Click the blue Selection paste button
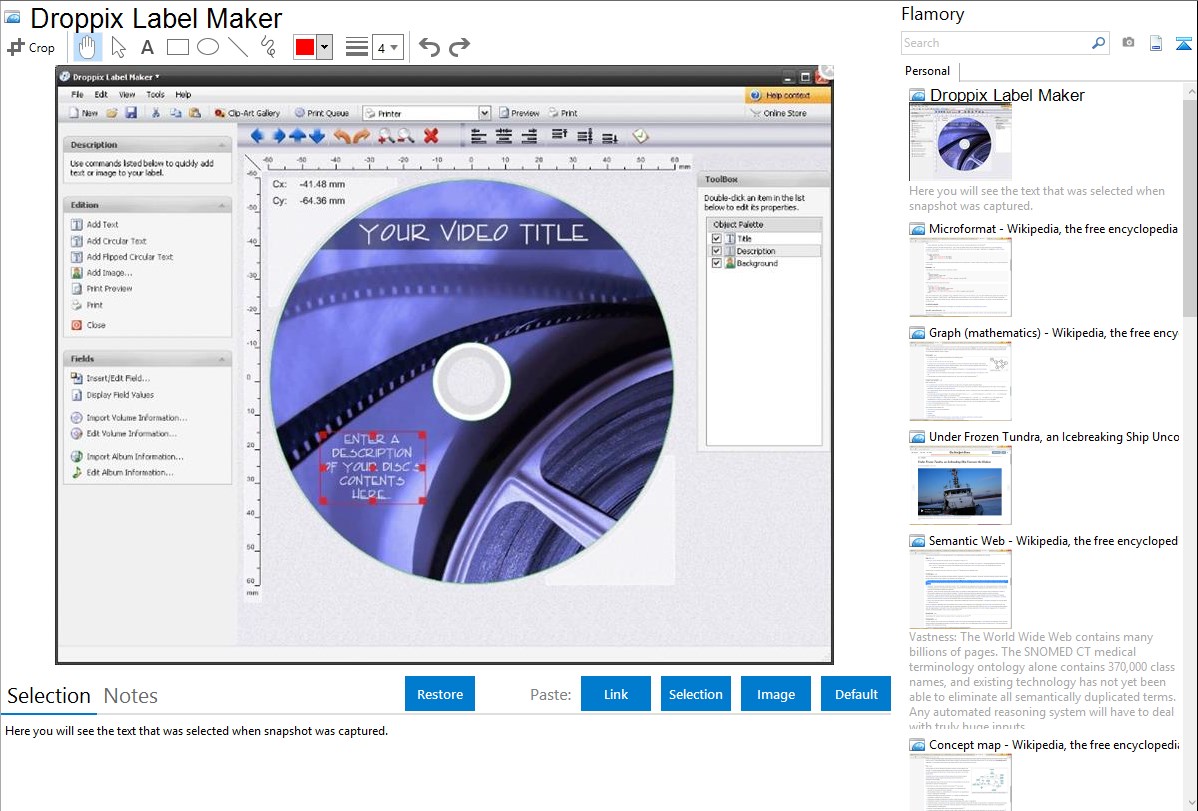The width and height of the screenshot is (1198, 811). tap(695, 694)
